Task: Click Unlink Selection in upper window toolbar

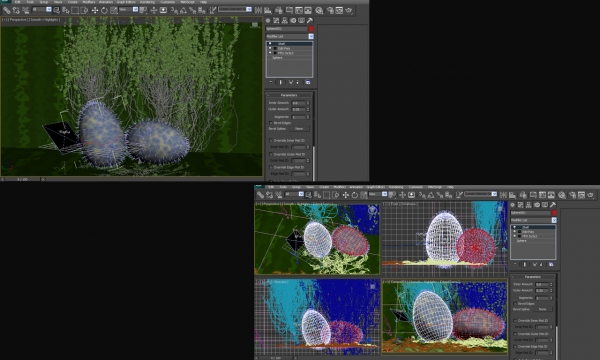Action: [16, 10]
